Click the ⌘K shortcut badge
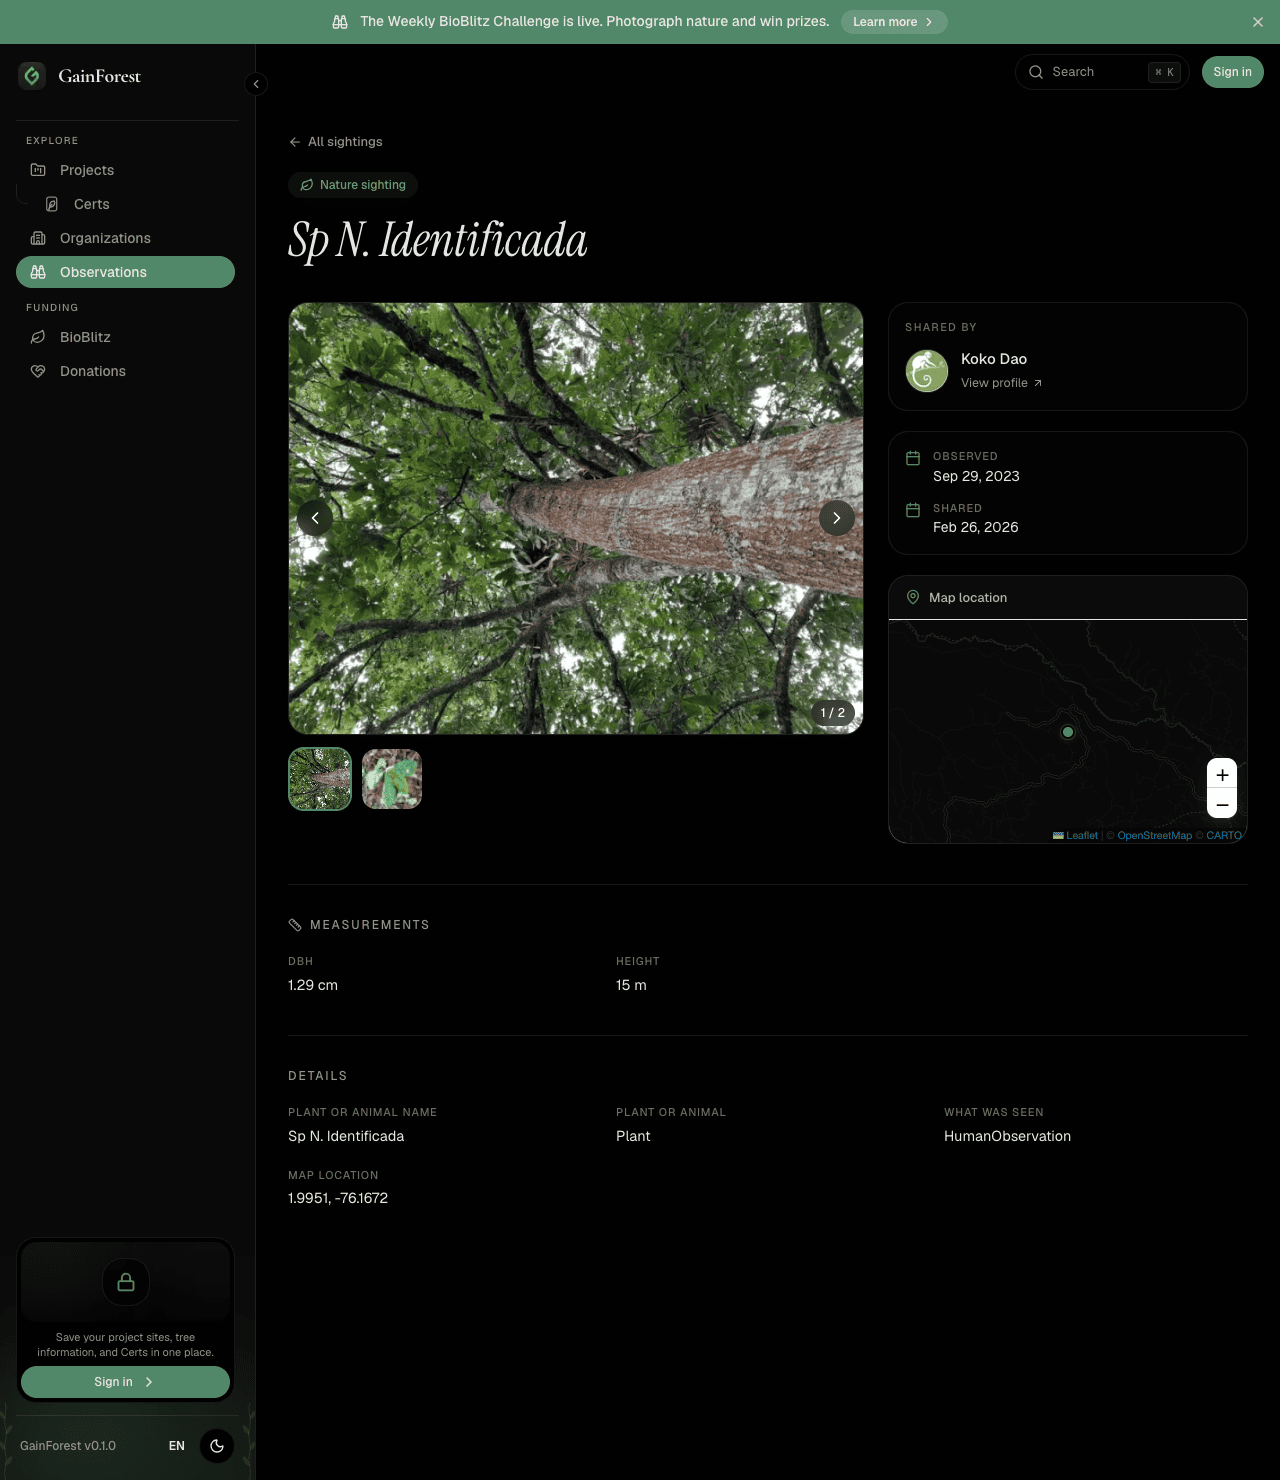 pyautogui.click(x=1164, y=72)
